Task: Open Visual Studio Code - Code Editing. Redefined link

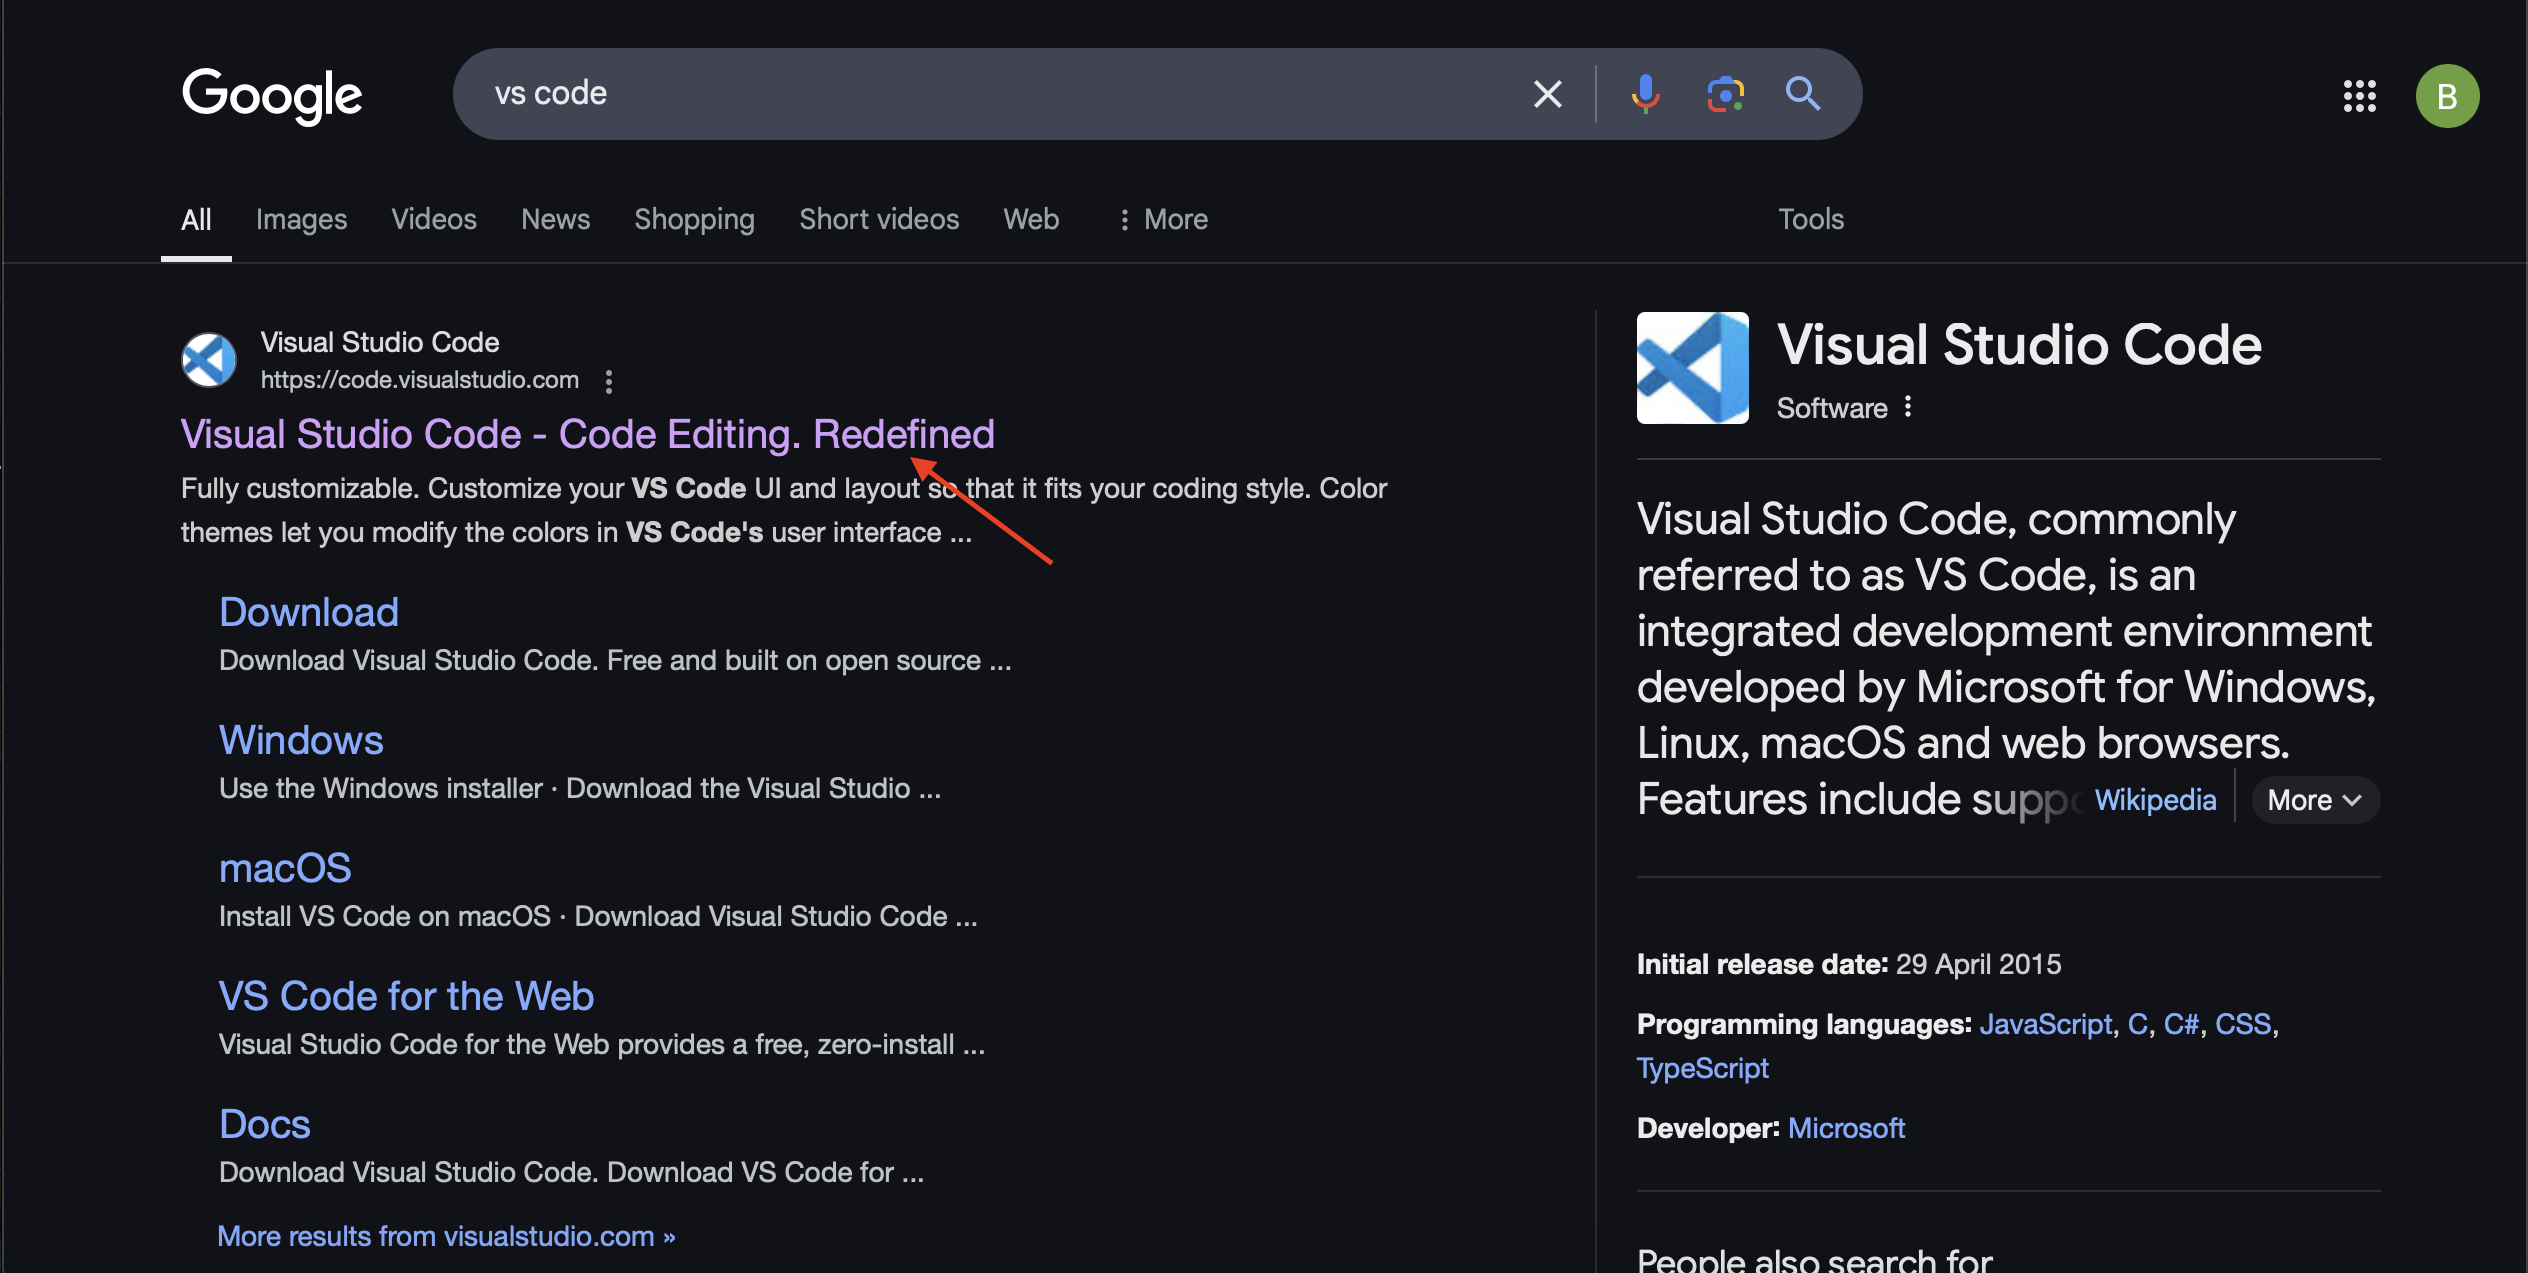Action: click(x=587, y=434)
